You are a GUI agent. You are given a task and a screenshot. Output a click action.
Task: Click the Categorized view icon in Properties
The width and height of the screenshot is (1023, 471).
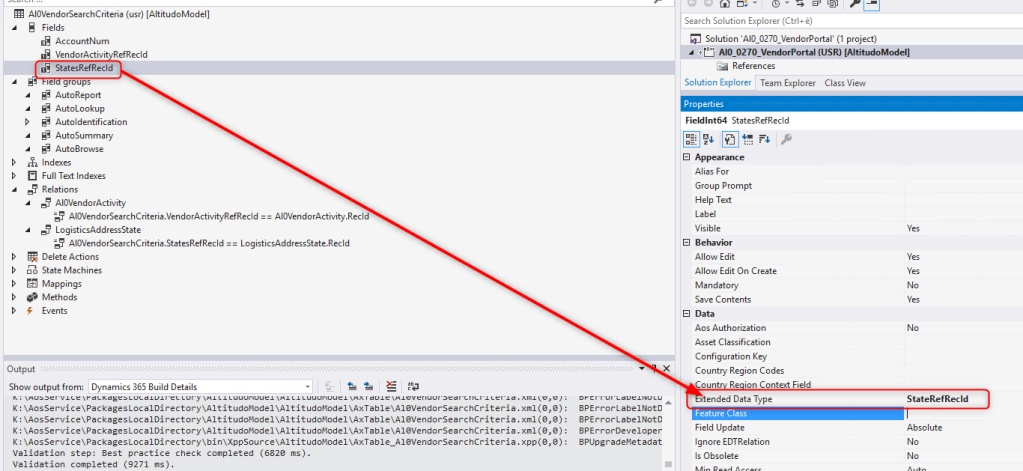tap(691, 138)
